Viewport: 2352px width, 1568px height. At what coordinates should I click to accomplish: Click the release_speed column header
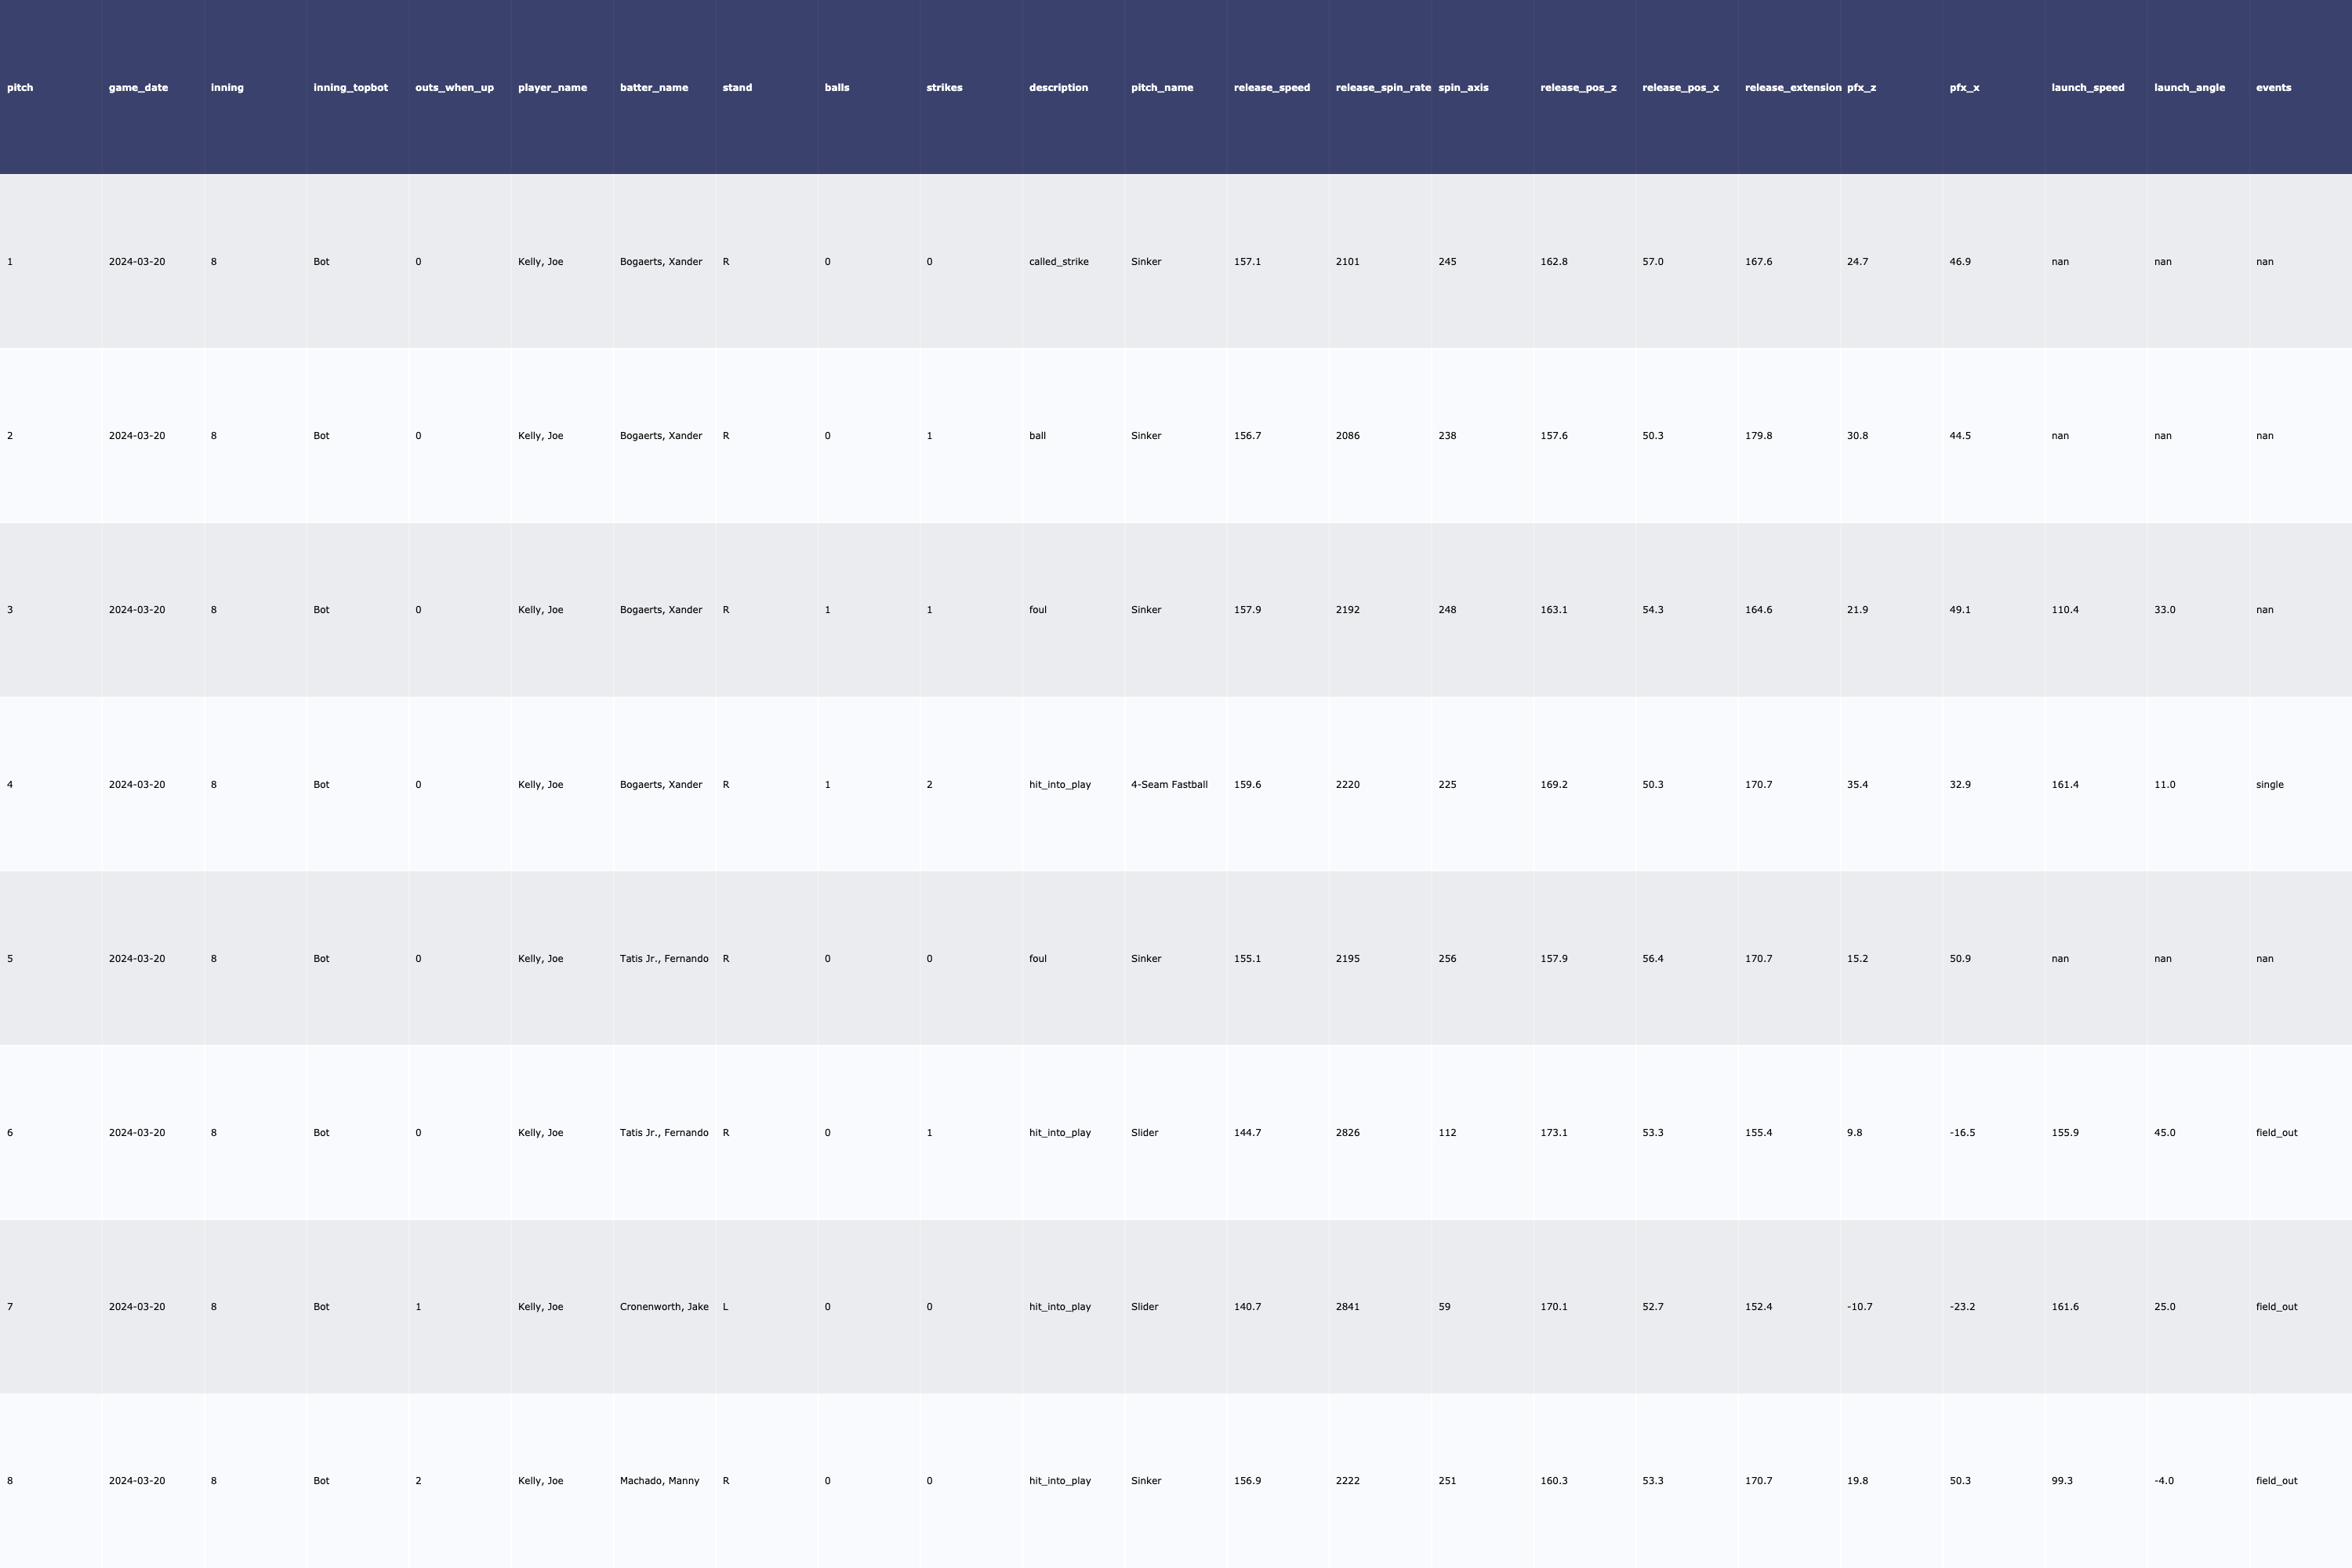tap(1271, 88)
